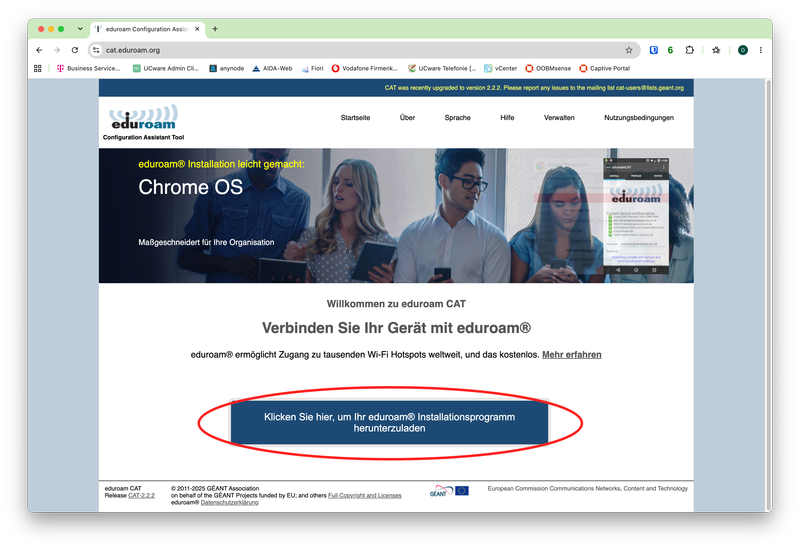The image size is (800, 549).
Task: Open the Vodafone Firmenk bookmark
Action: pyautogui.click(x=364, y=68)
